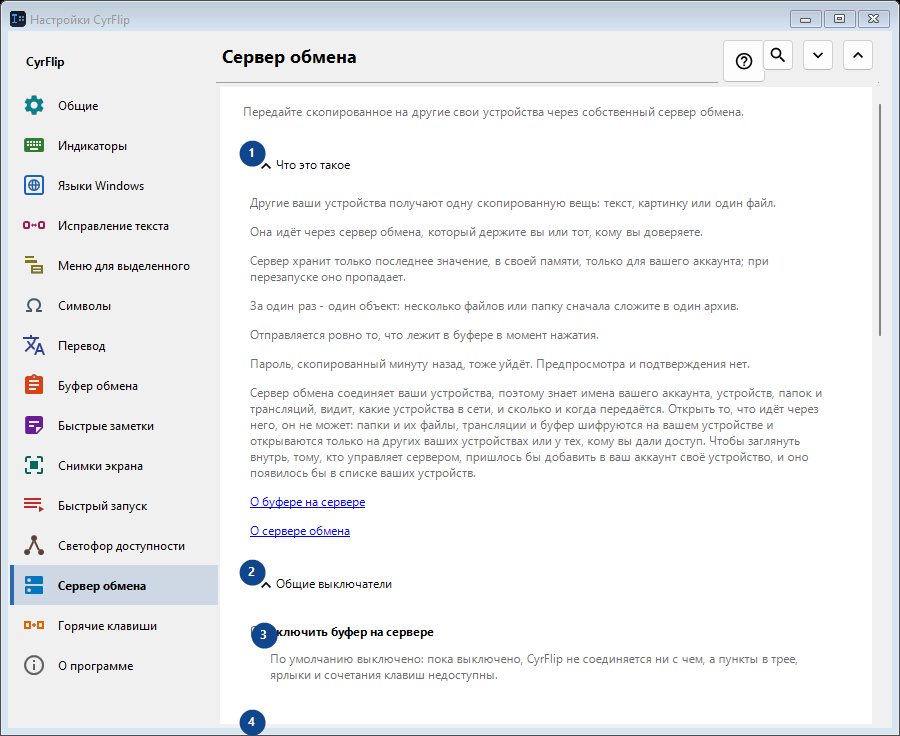Open the Исправление текста icon

pyautogui.click(x=34, y=226)
